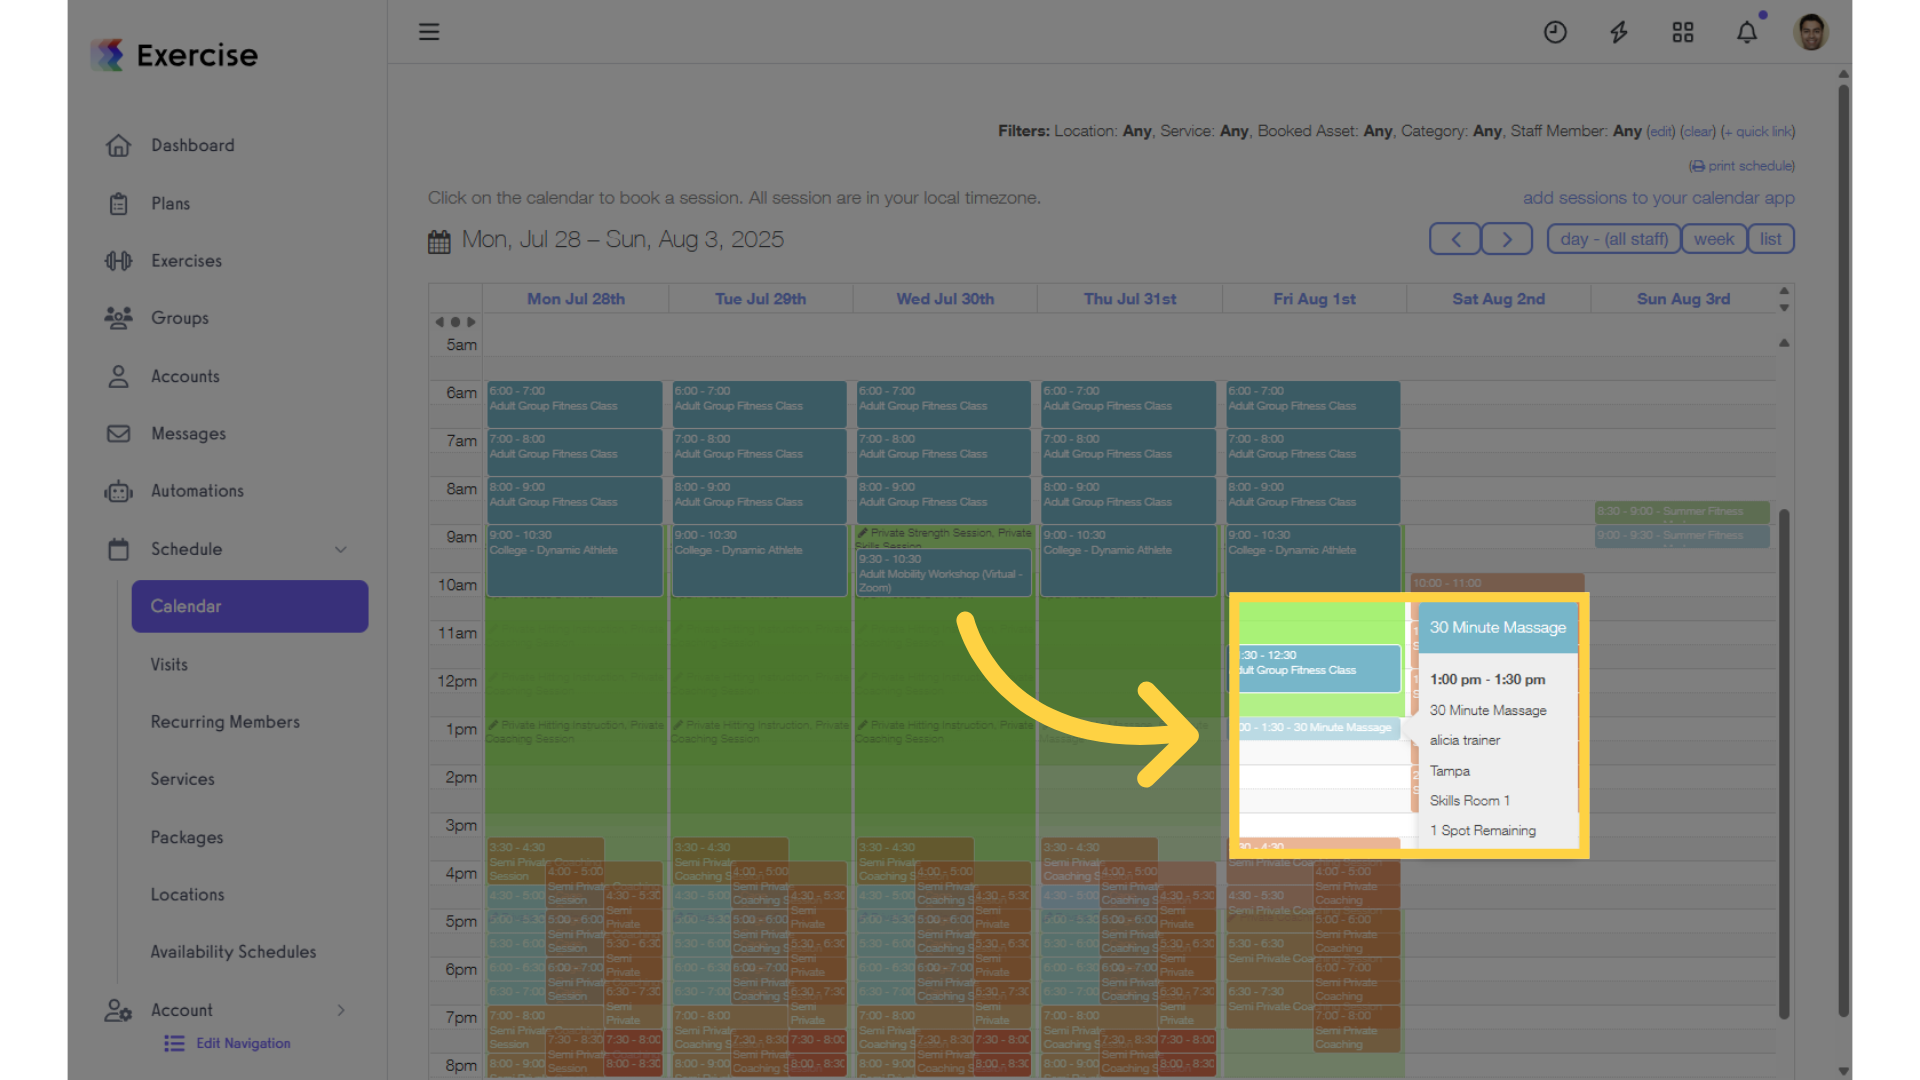Open Tuesday 9:00-10:30 College Dynamic Athlete
The image size is (1920, 1080).
coord(759,560)
